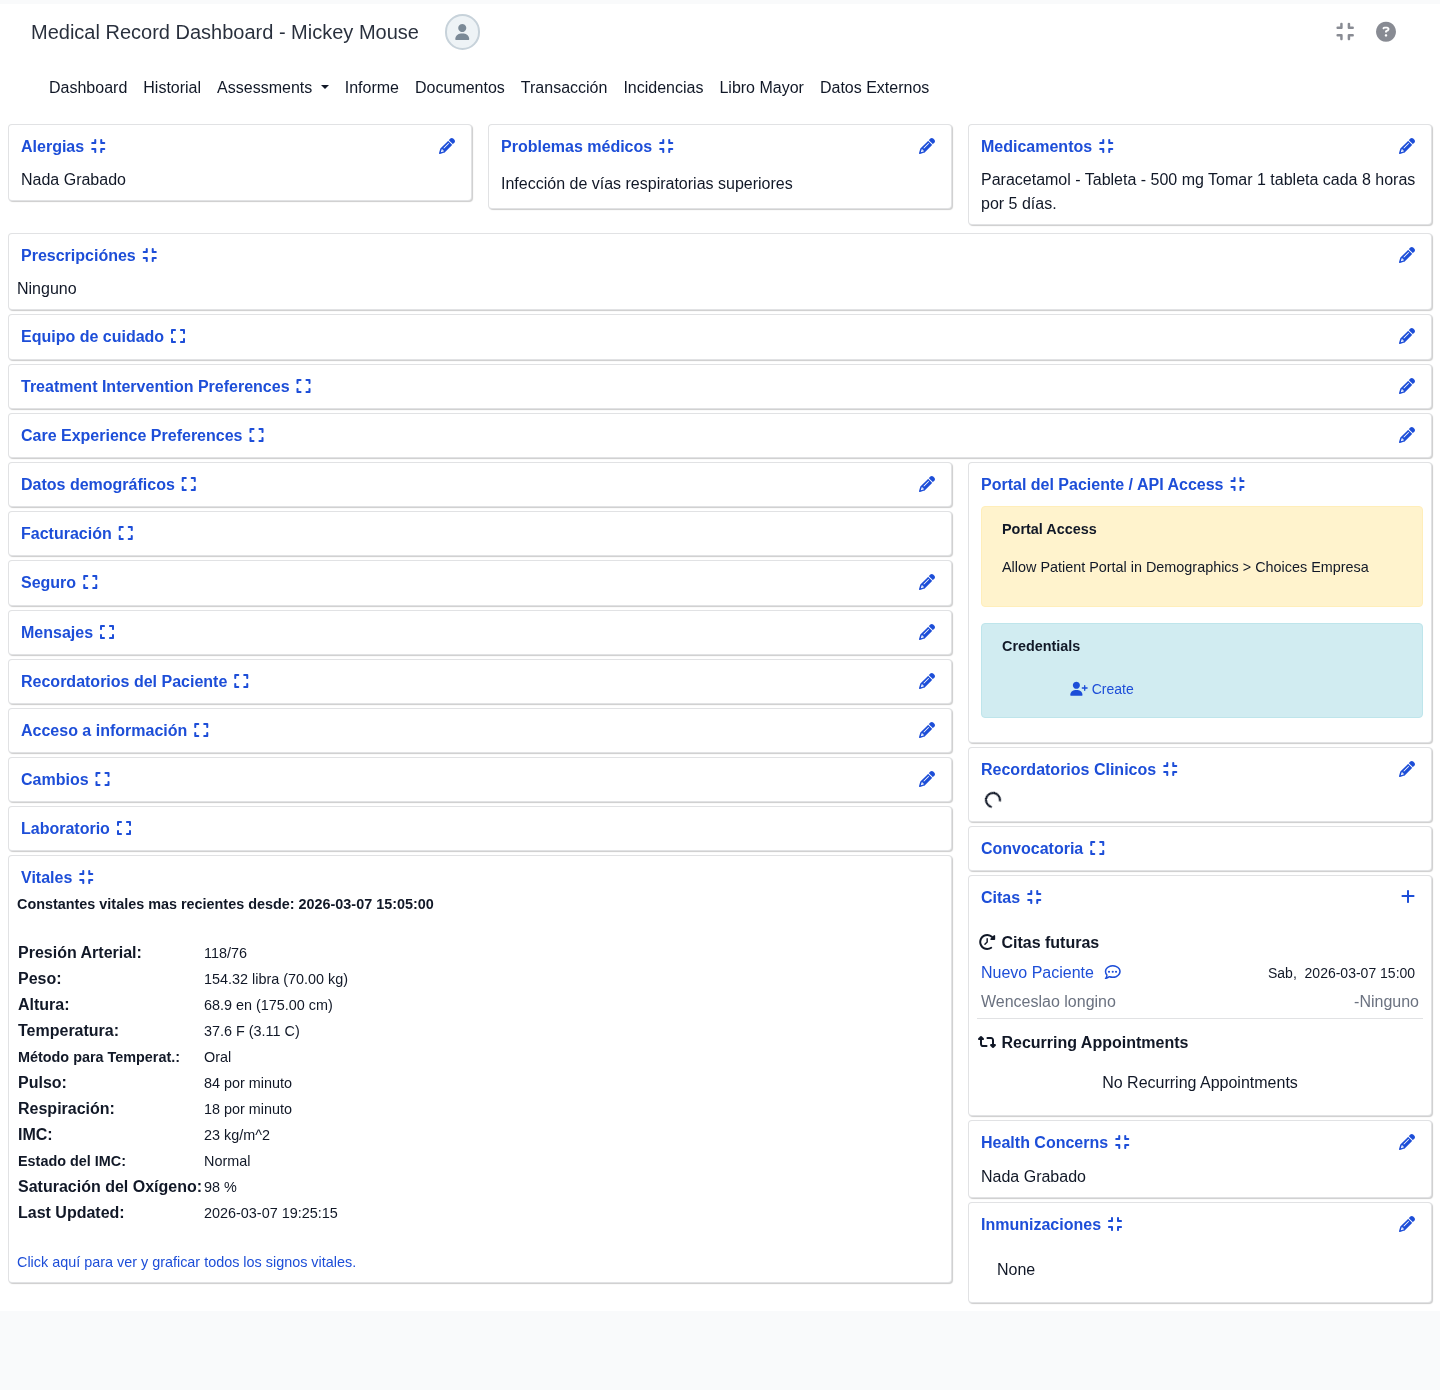The width and height of the screenshot is (1440, 1390).
Task: Add a new appointment with Citas plus icon
Action: pos(1407,897)
